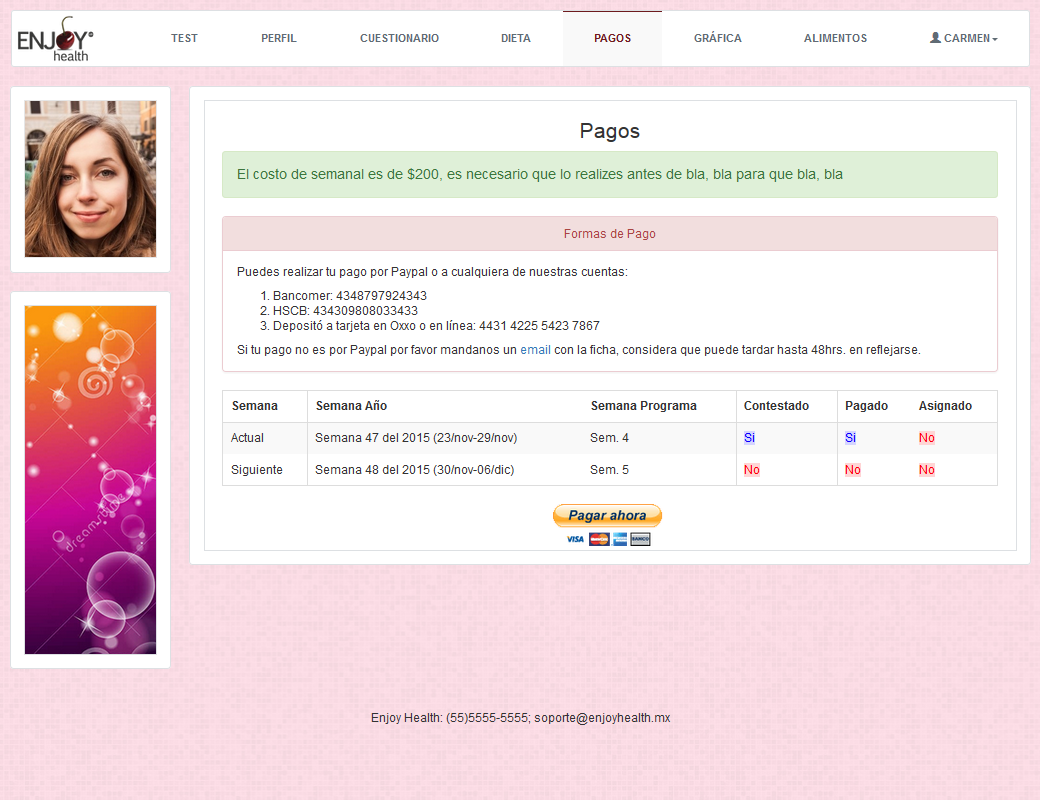Click the Asignado 'No' badge for Semana 47
1040x800 pixels.
(927, 438)
